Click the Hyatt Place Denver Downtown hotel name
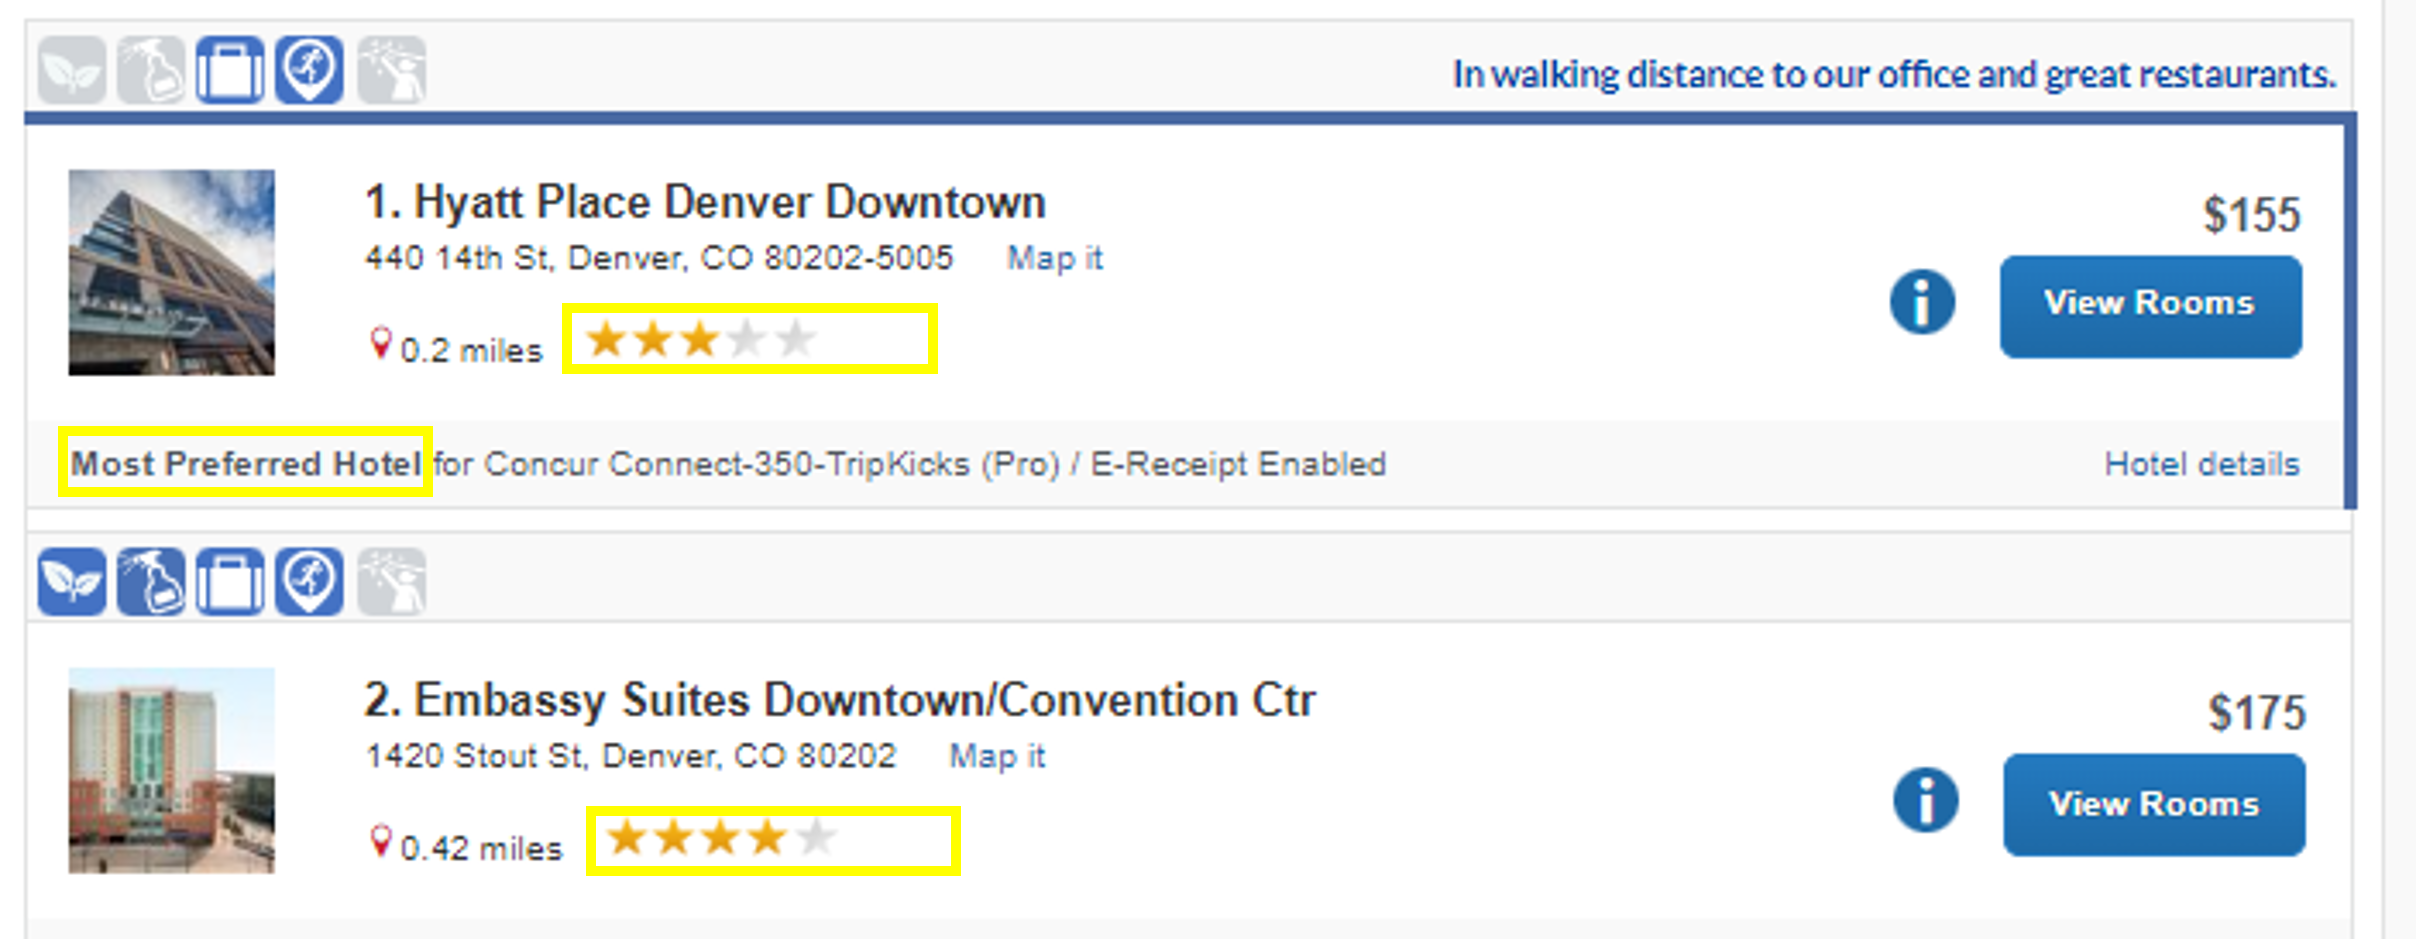This screenshot has width=2416, height=939. coord(705,202)
